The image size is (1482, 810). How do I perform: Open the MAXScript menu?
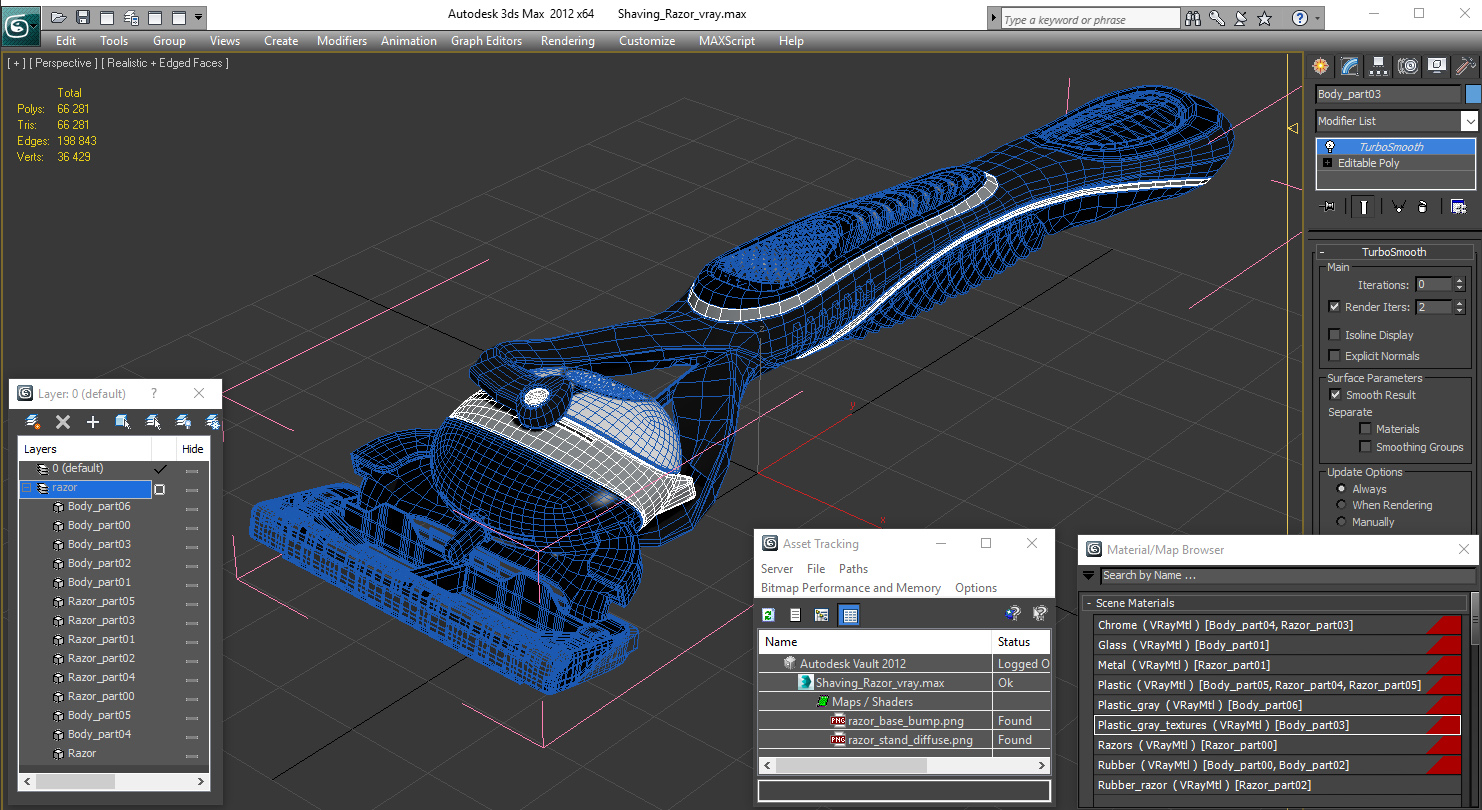pyautogui.click(x=727, y=41)
